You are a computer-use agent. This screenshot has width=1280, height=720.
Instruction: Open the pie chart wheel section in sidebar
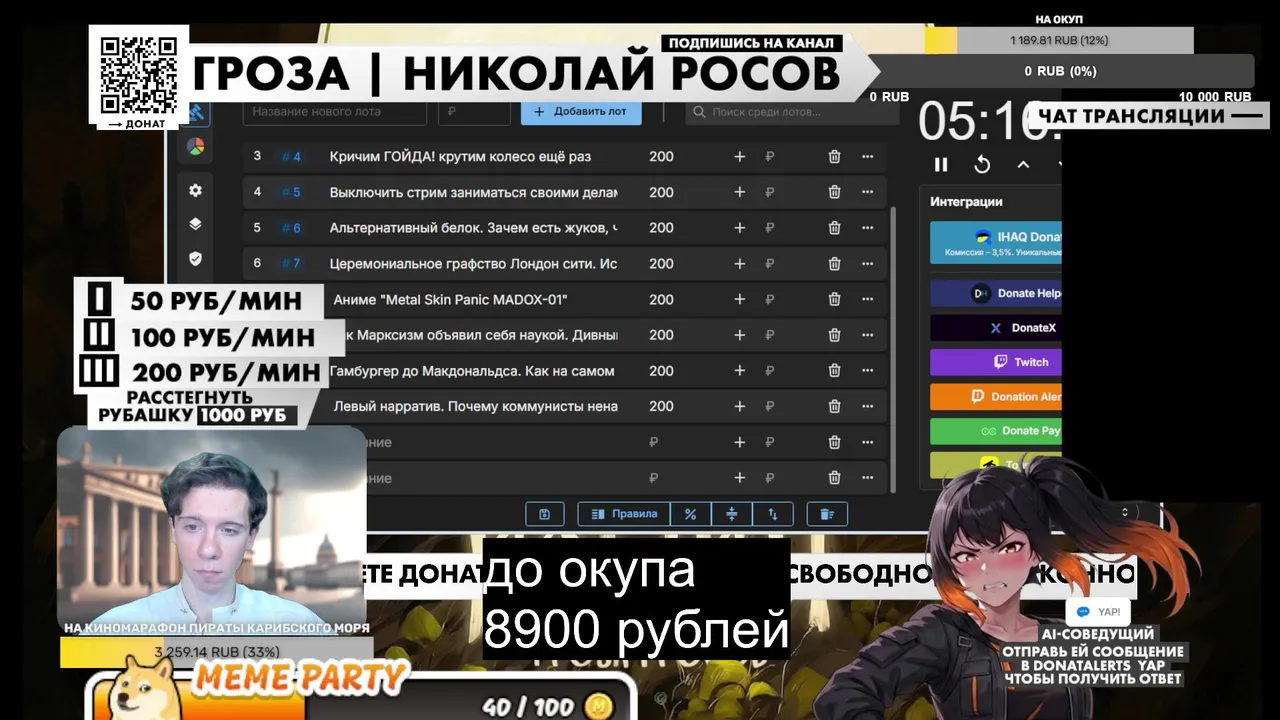click(195, 147)
